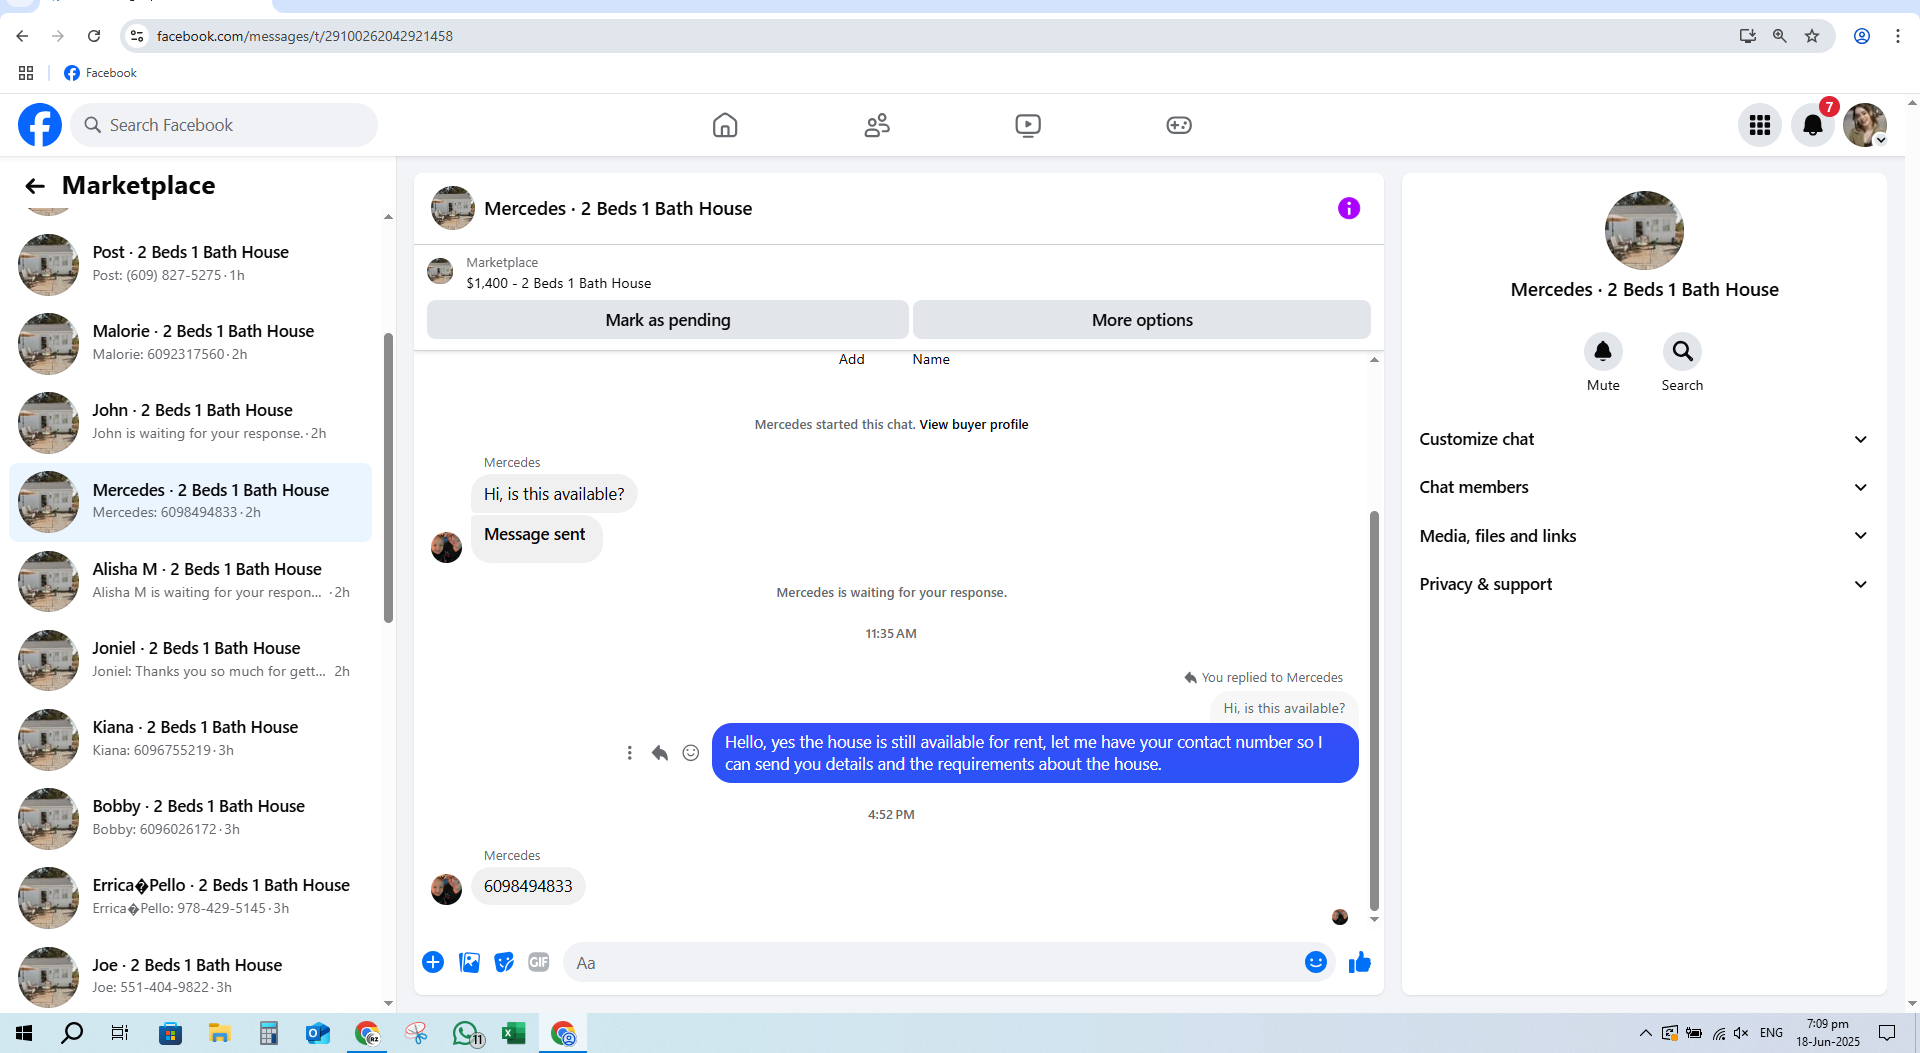The height and width of the screenshot is (1053, 1920).
Task: Click the chat messages scrollbar
Action: pos(1374,711)
